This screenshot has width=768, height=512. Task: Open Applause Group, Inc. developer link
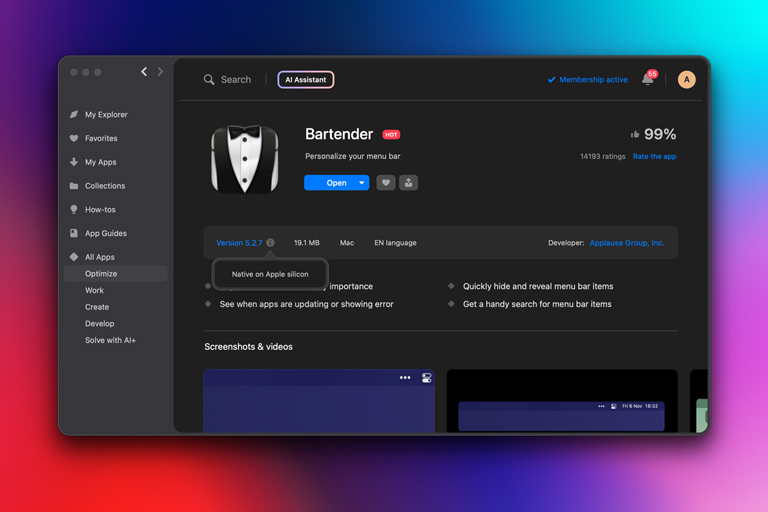(627, 243)
